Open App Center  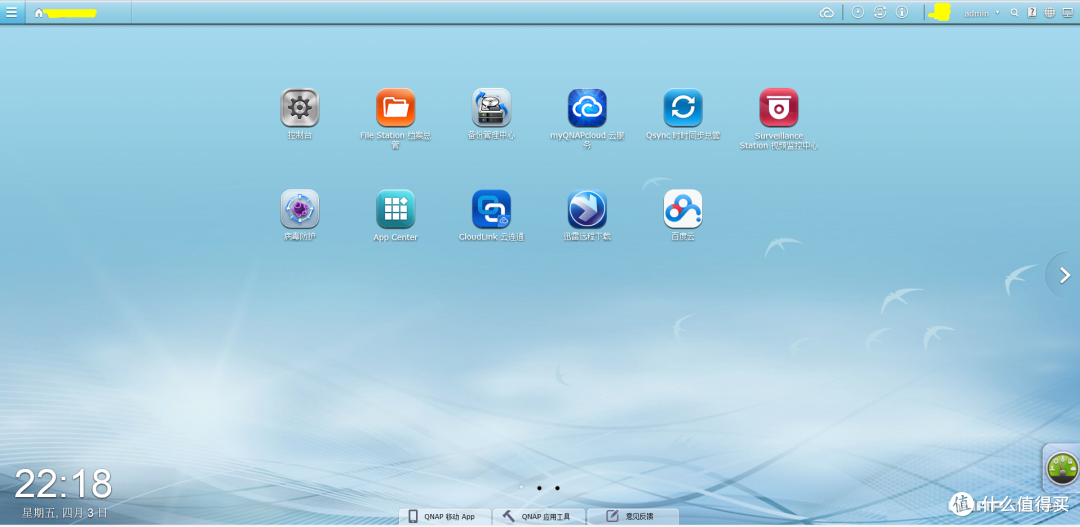pos(395,209)
